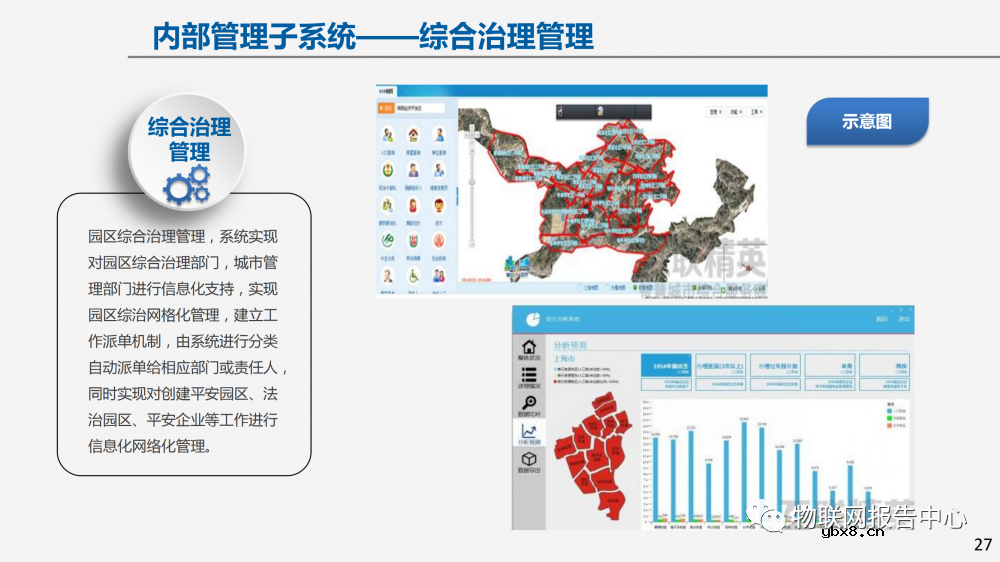Switch to the GIS地图 tab
The image size is (1000, 562).
click(x=386, y=91)
